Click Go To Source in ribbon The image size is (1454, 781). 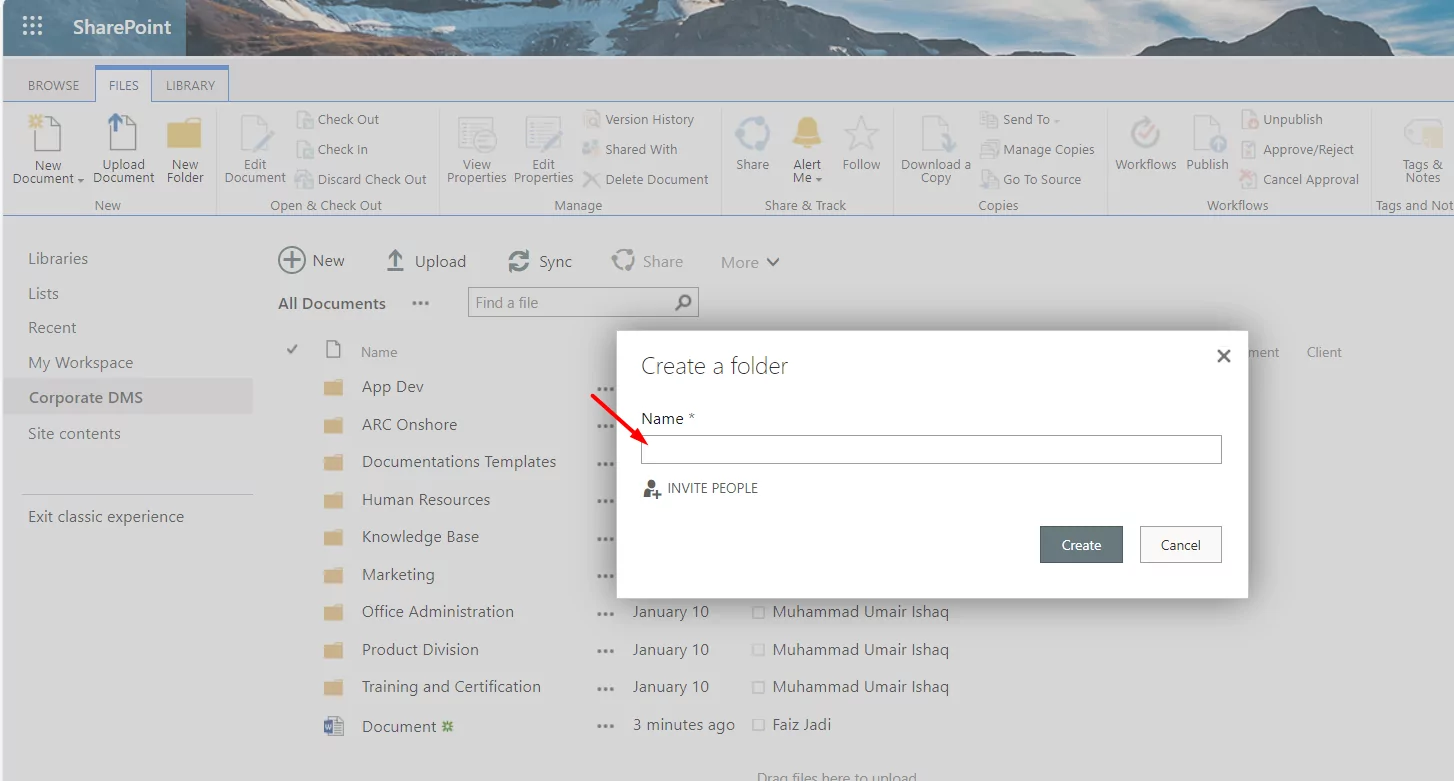(x=1030, y=179)
